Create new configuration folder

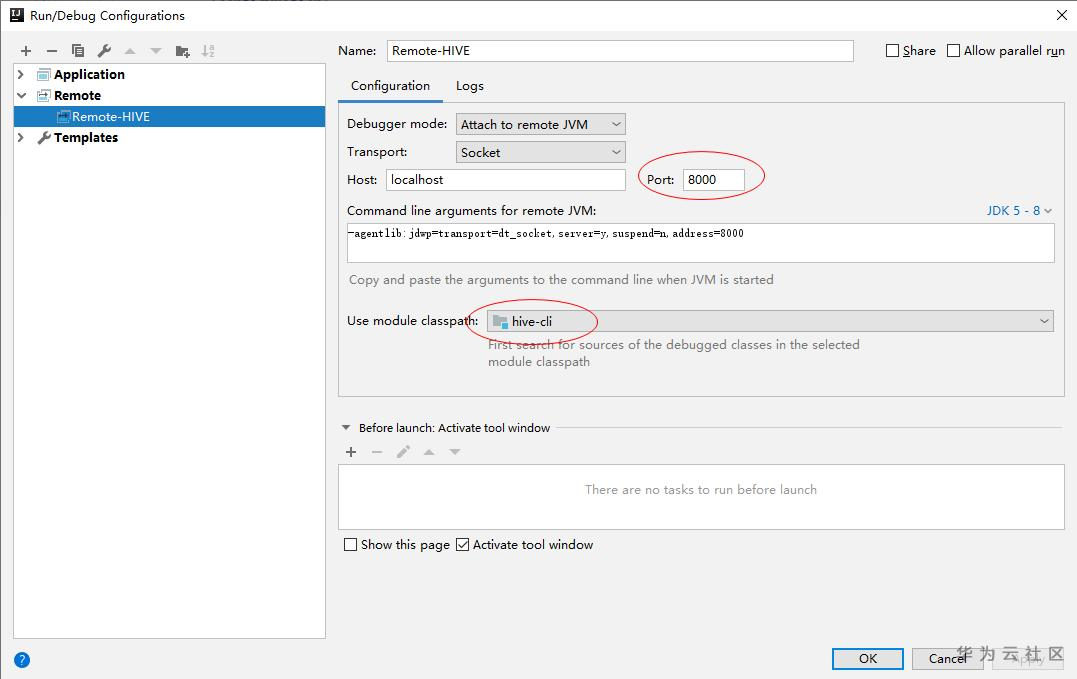click(x=182, y=51)
